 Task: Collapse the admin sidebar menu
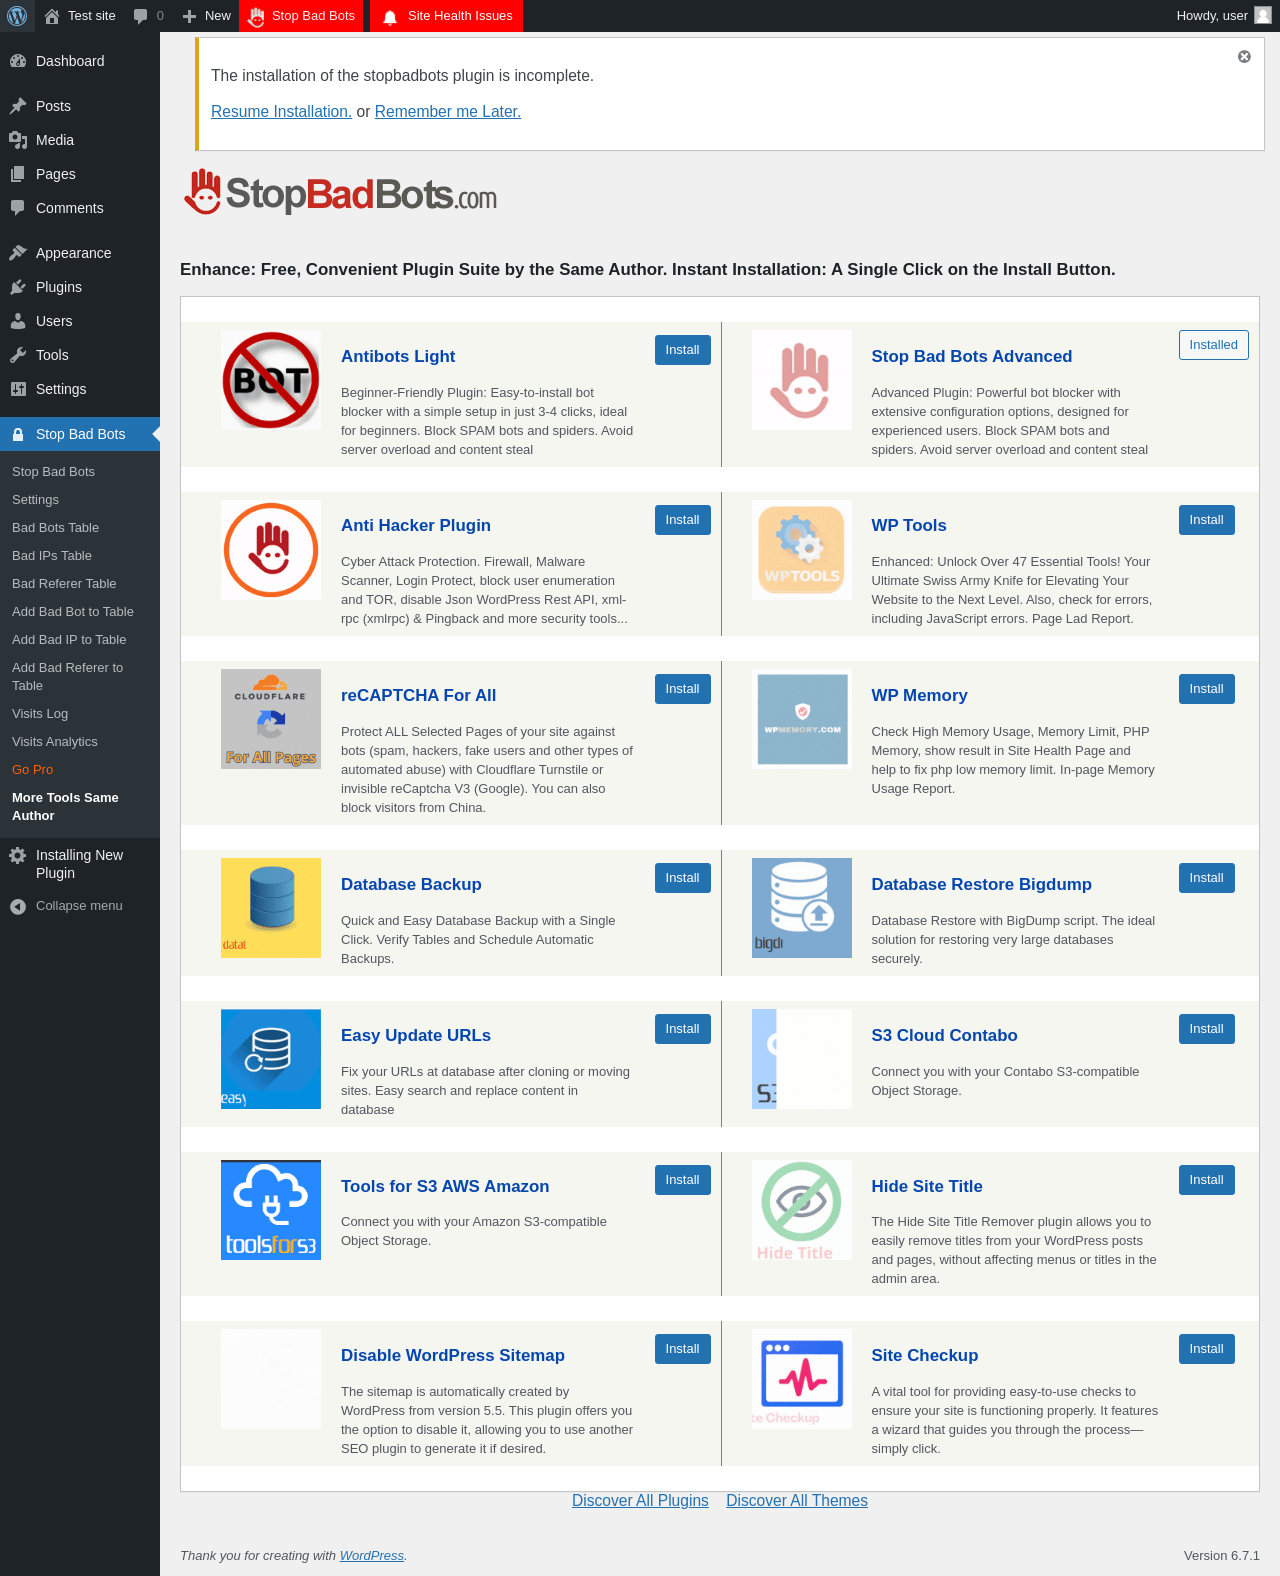pyautogui.click(x=80, y=906)
